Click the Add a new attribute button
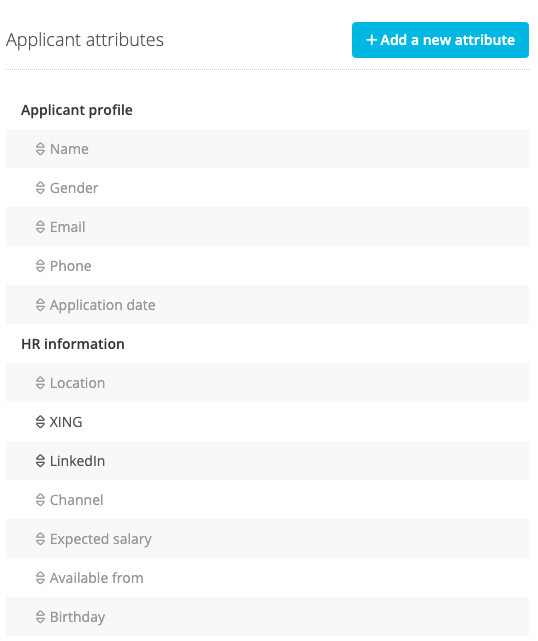 pos(440,40)
